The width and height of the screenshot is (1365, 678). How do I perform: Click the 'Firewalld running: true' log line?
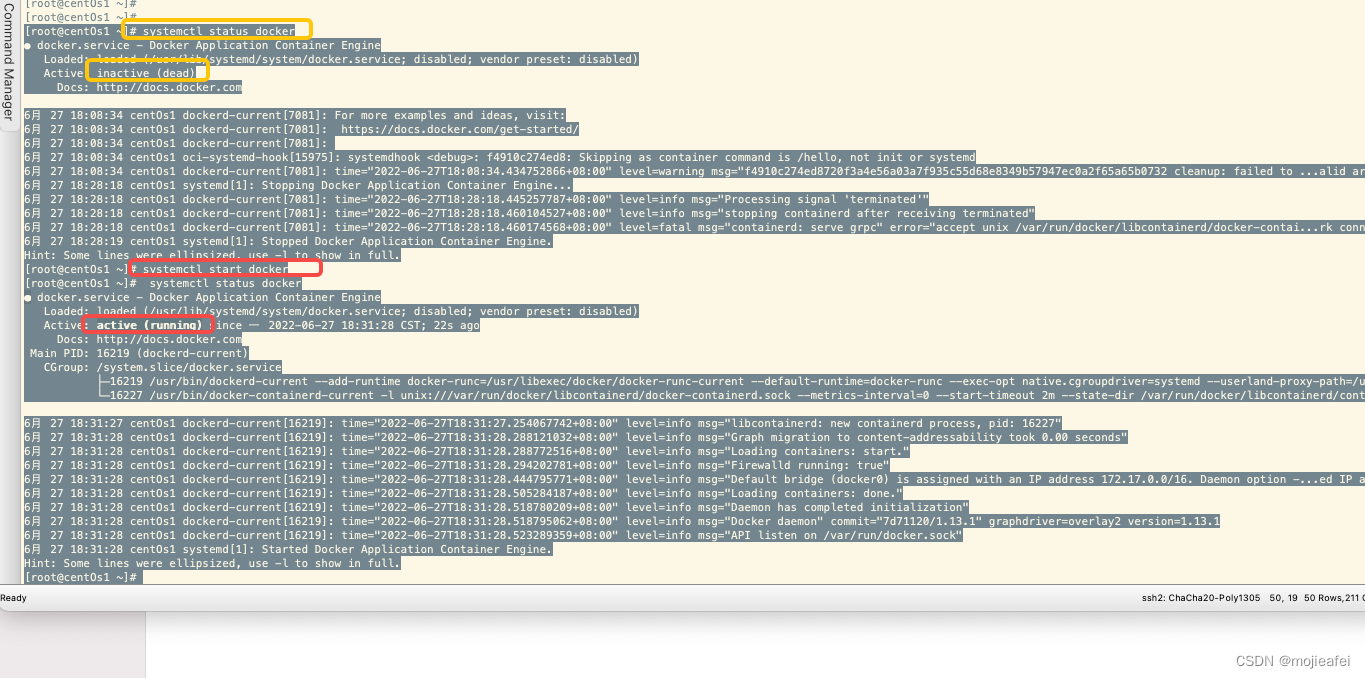456,465
